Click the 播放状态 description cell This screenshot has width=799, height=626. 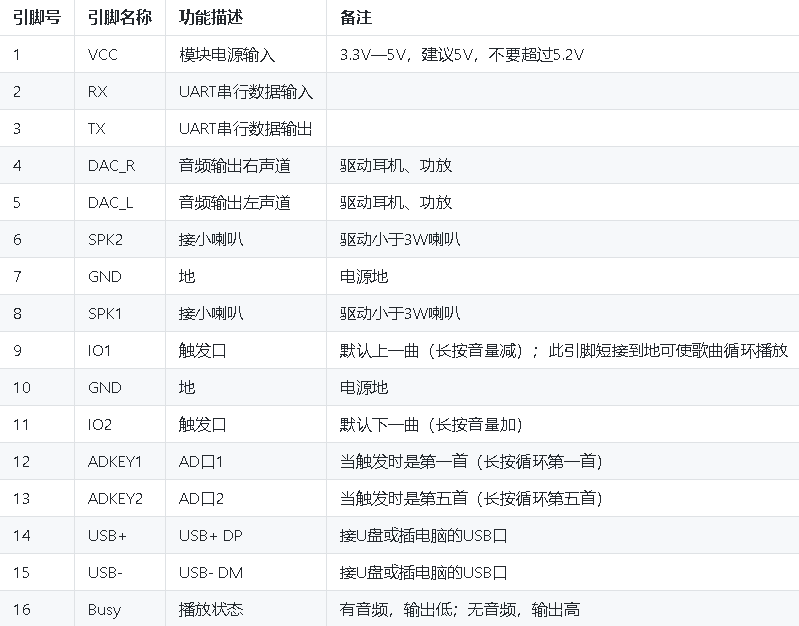(211, 610)
